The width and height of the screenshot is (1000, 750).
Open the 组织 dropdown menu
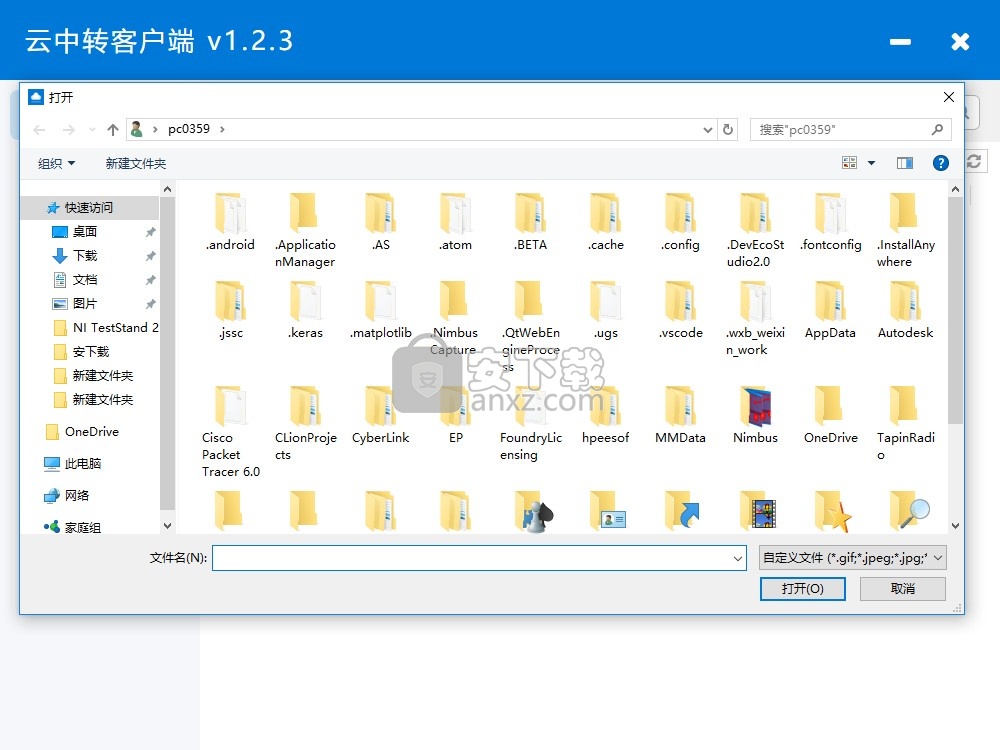pos(56,164)
